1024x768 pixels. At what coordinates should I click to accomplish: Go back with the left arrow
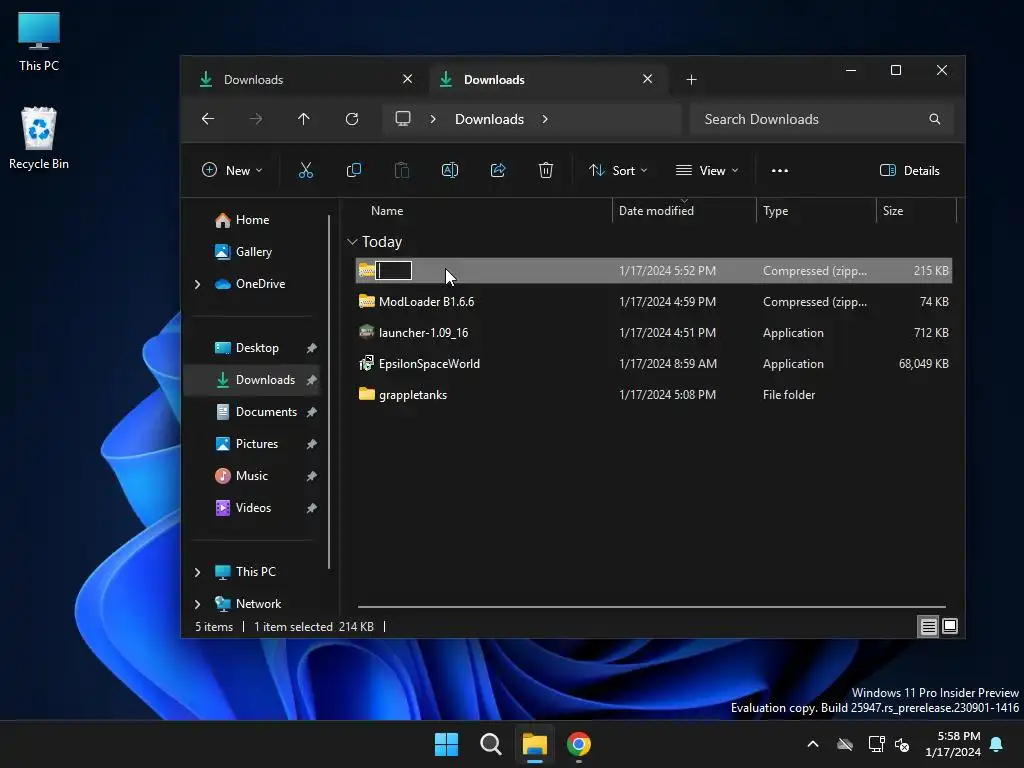(208, 119)
